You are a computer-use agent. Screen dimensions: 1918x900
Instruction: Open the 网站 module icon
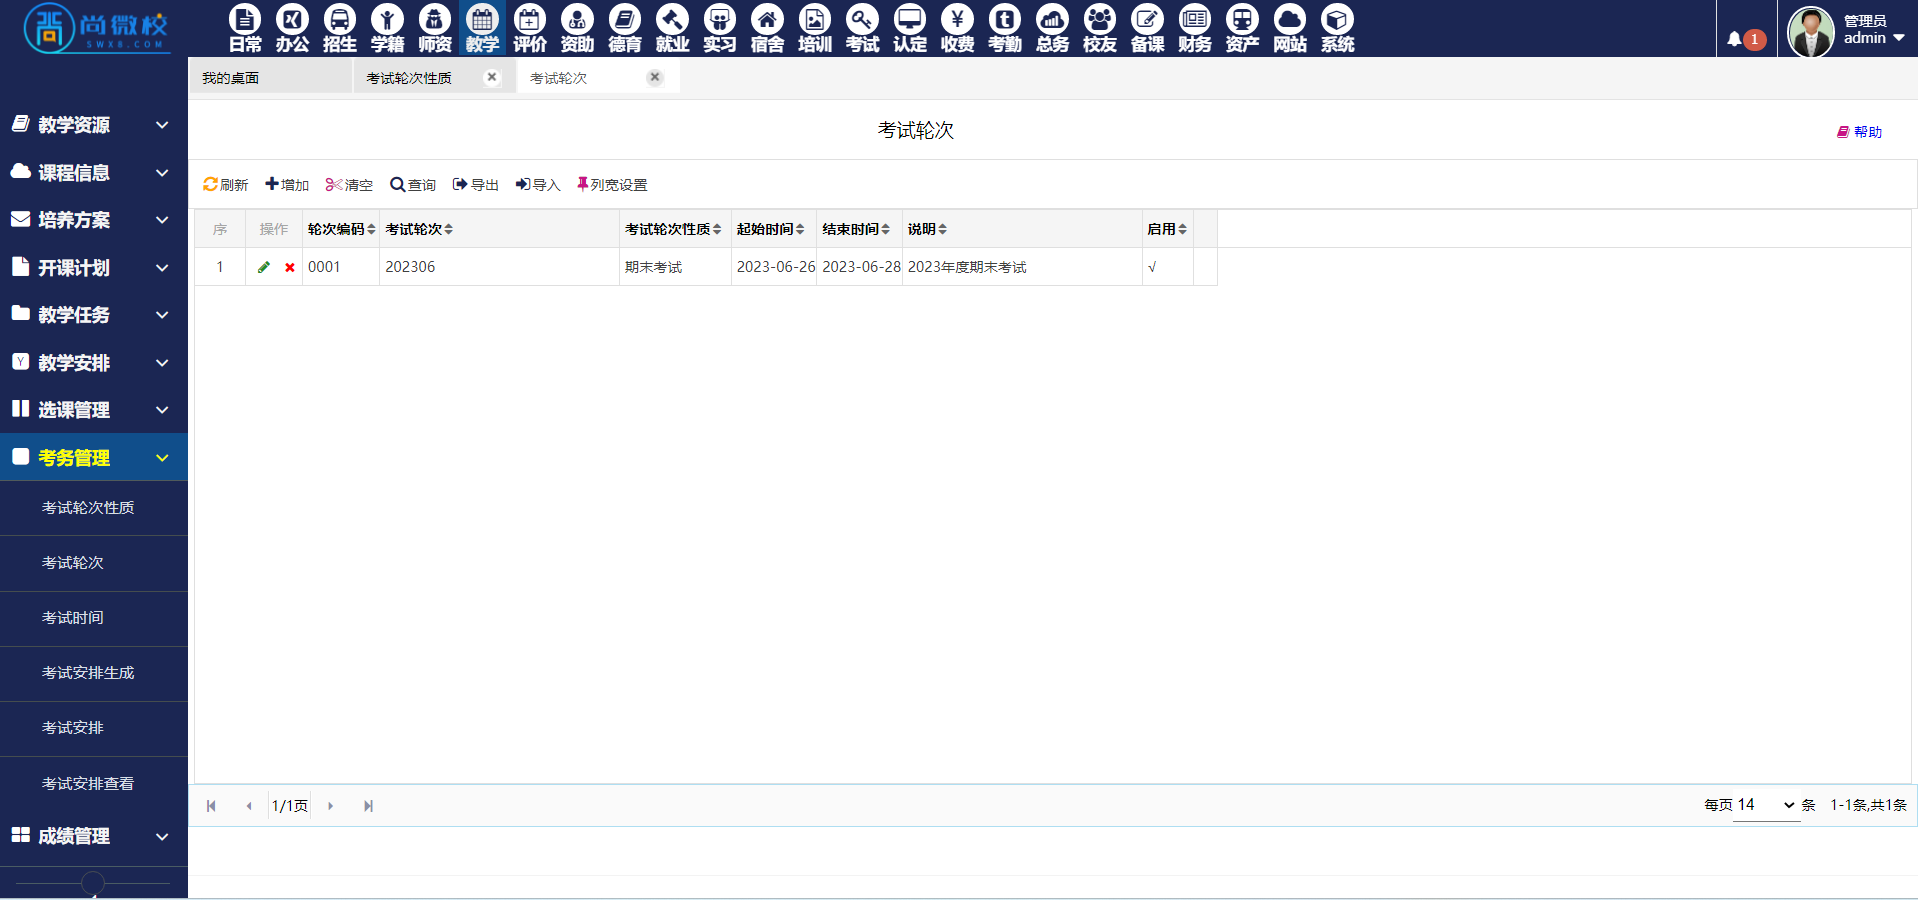click(x=1290, y=28)
